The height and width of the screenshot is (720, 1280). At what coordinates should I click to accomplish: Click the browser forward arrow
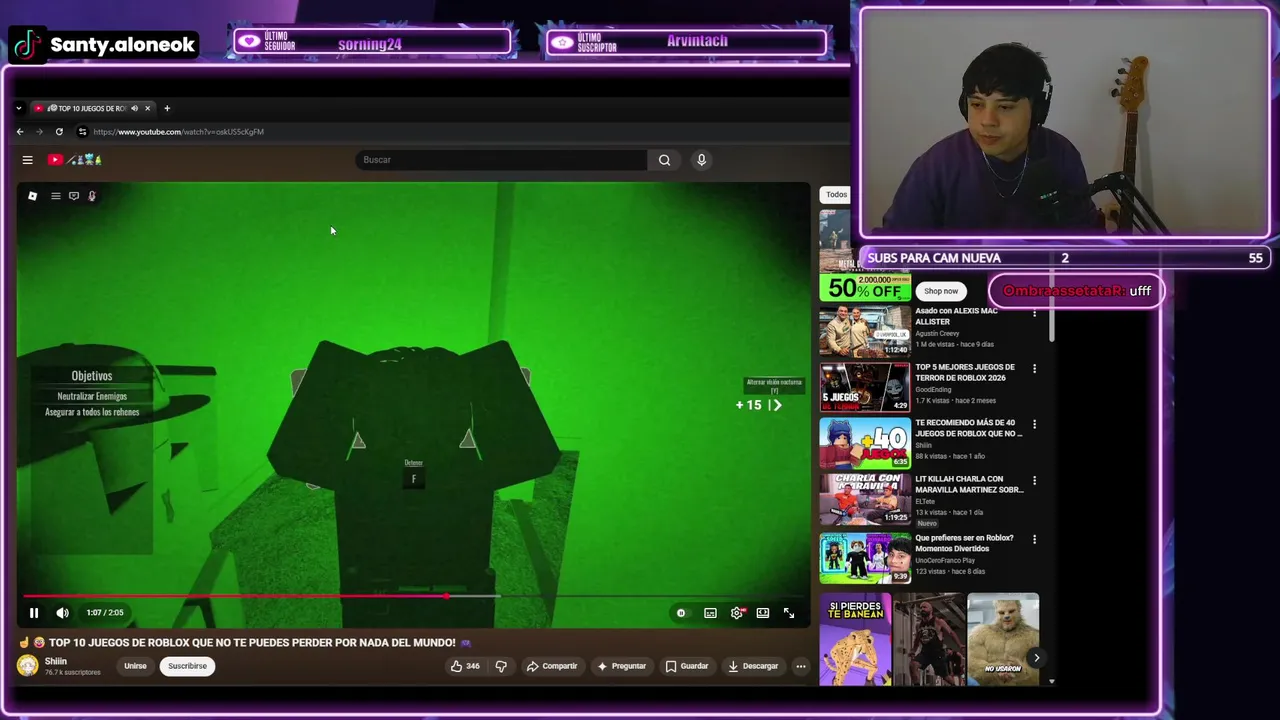tap(40, 132)
